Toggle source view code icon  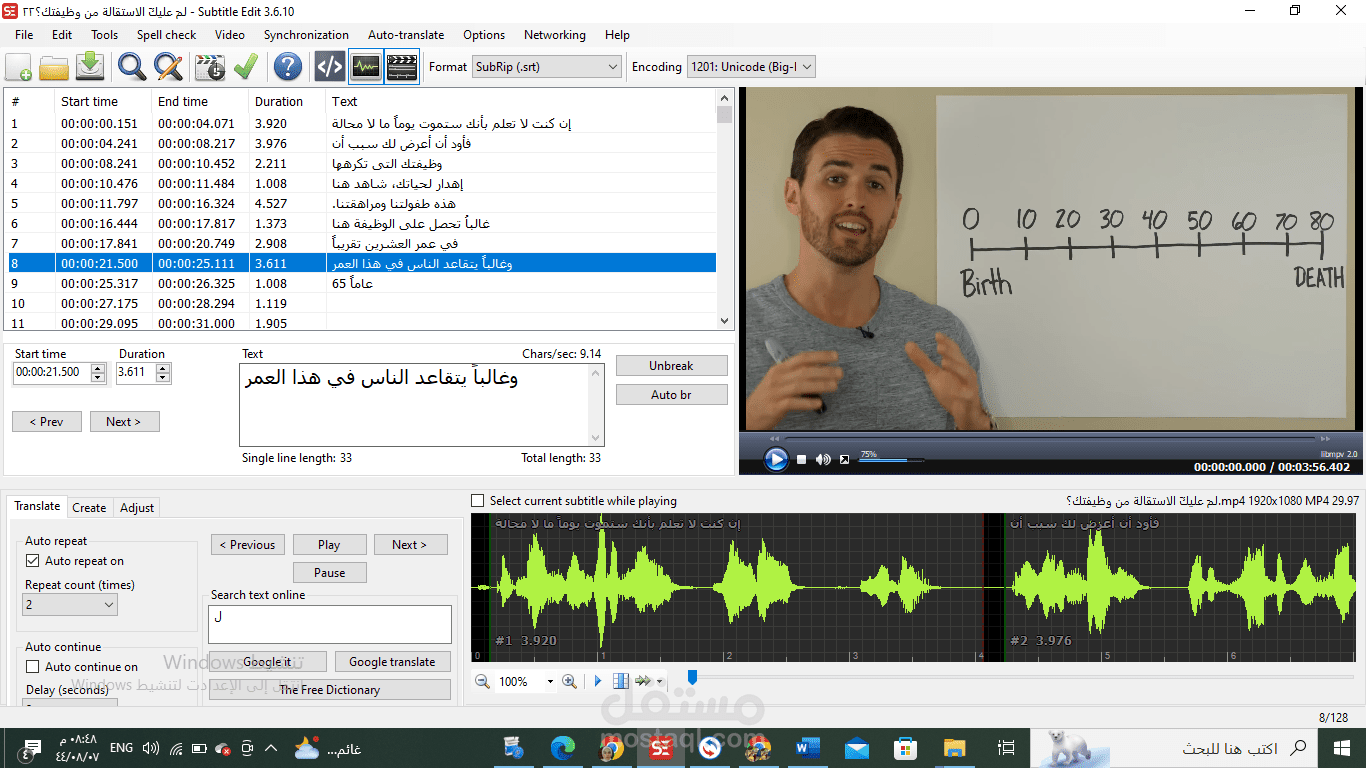point(329,67)
